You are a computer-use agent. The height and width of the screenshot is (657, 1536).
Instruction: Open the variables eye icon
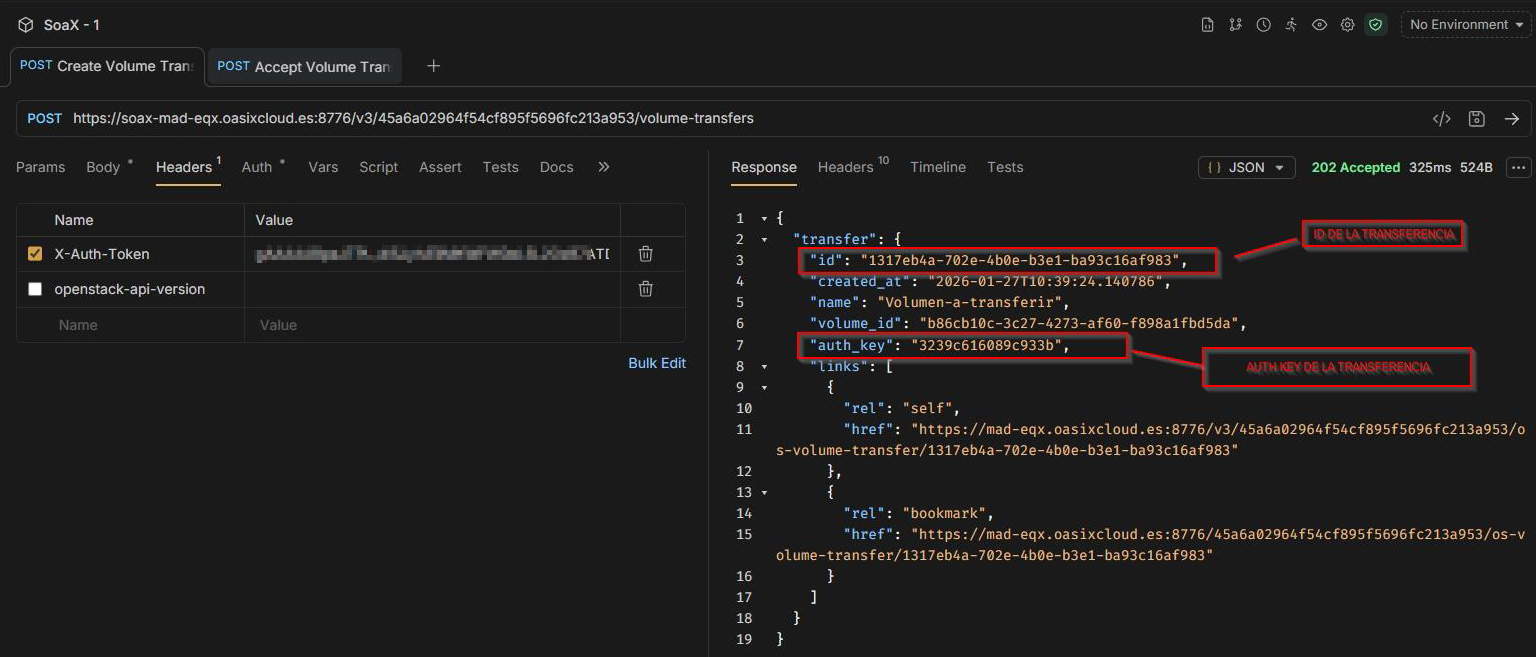1319,25
